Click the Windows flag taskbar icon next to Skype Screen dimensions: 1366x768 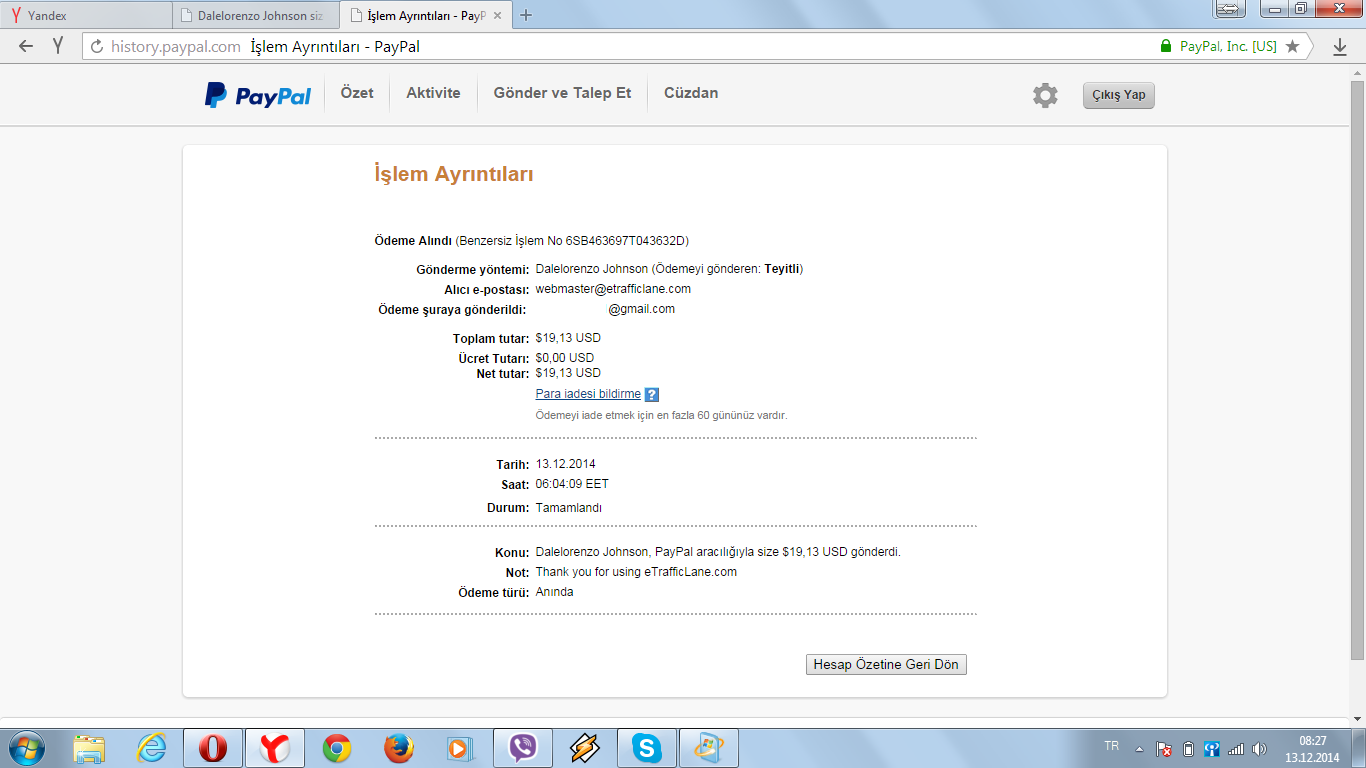coord(709,748)
